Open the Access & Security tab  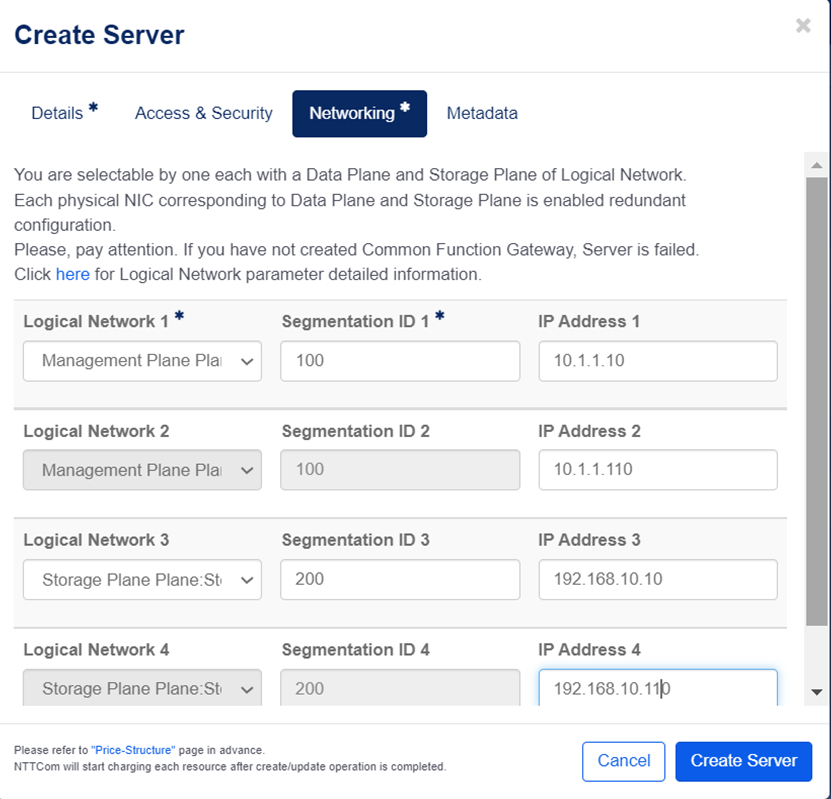pos(204,113)
